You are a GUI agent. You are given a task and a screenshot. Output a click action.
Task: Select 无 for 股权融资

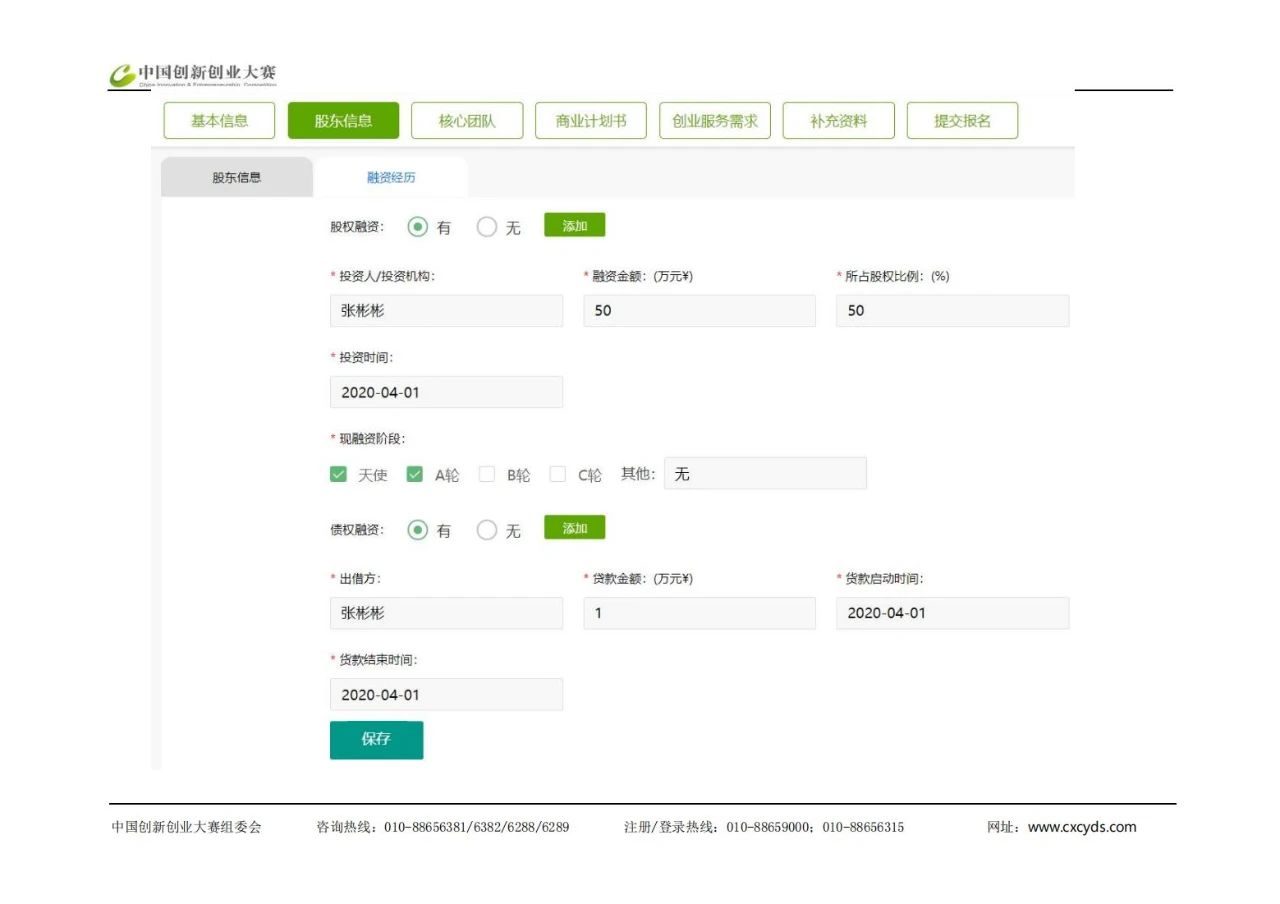[487, 227]
